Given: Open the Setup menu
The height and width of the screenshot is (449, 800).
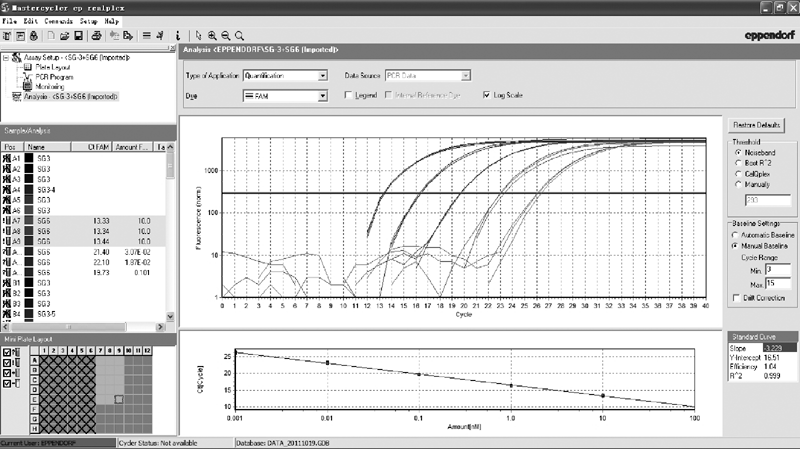Looking at the screenshot, I should 88,21.
